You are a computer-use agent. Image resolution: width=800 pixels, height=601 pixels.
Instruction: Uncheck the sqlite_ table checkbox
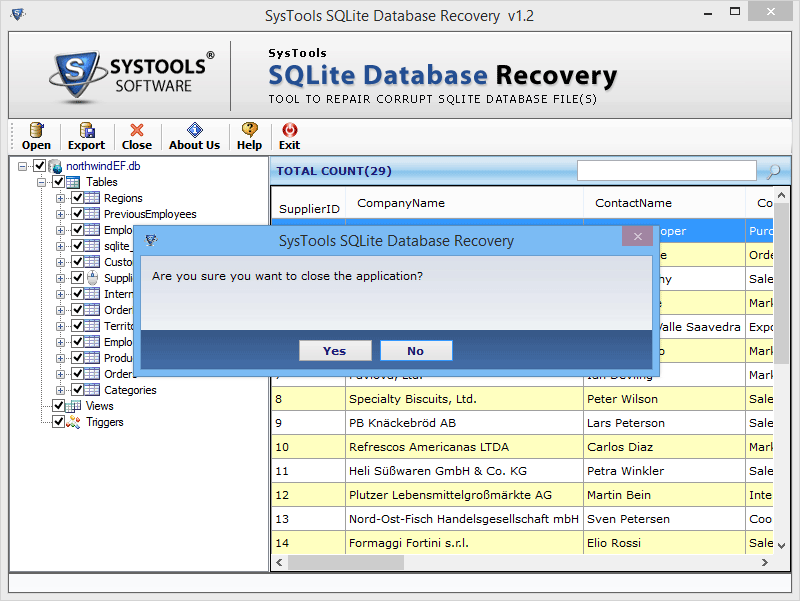click(x=77, y=246)
